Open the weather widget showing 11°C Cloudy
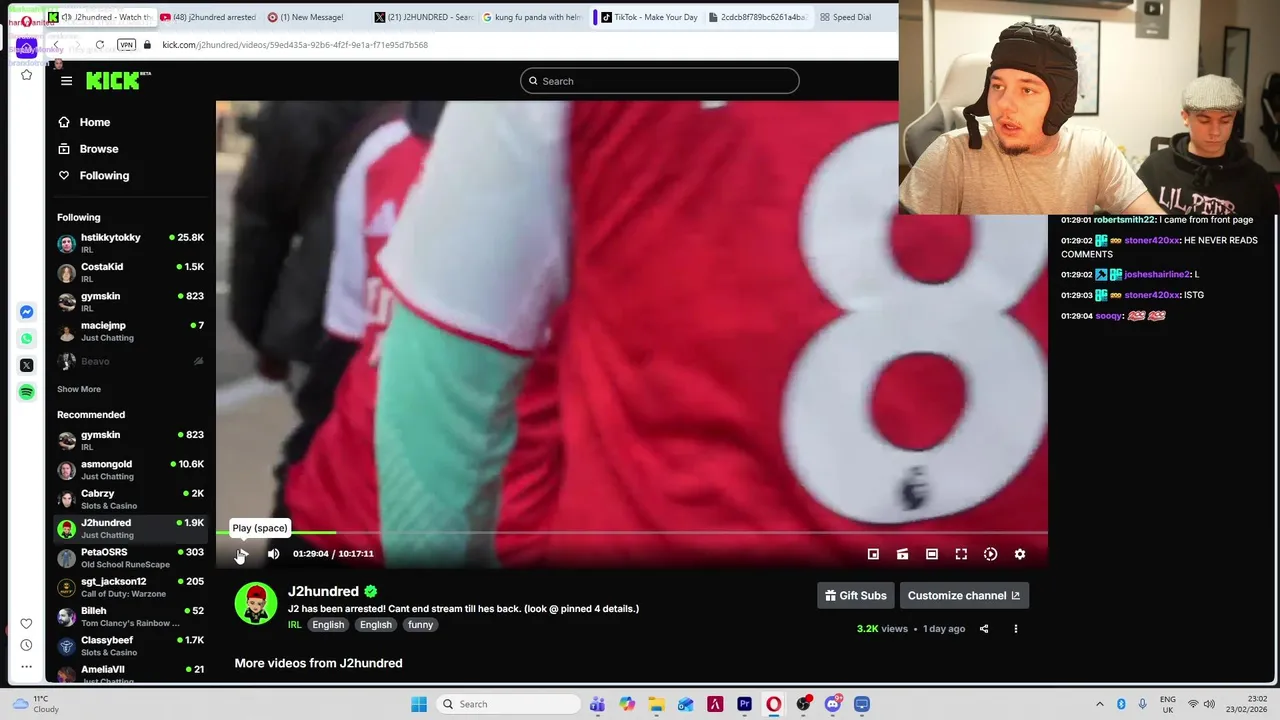1280x720 pixels. coord(35,704)
